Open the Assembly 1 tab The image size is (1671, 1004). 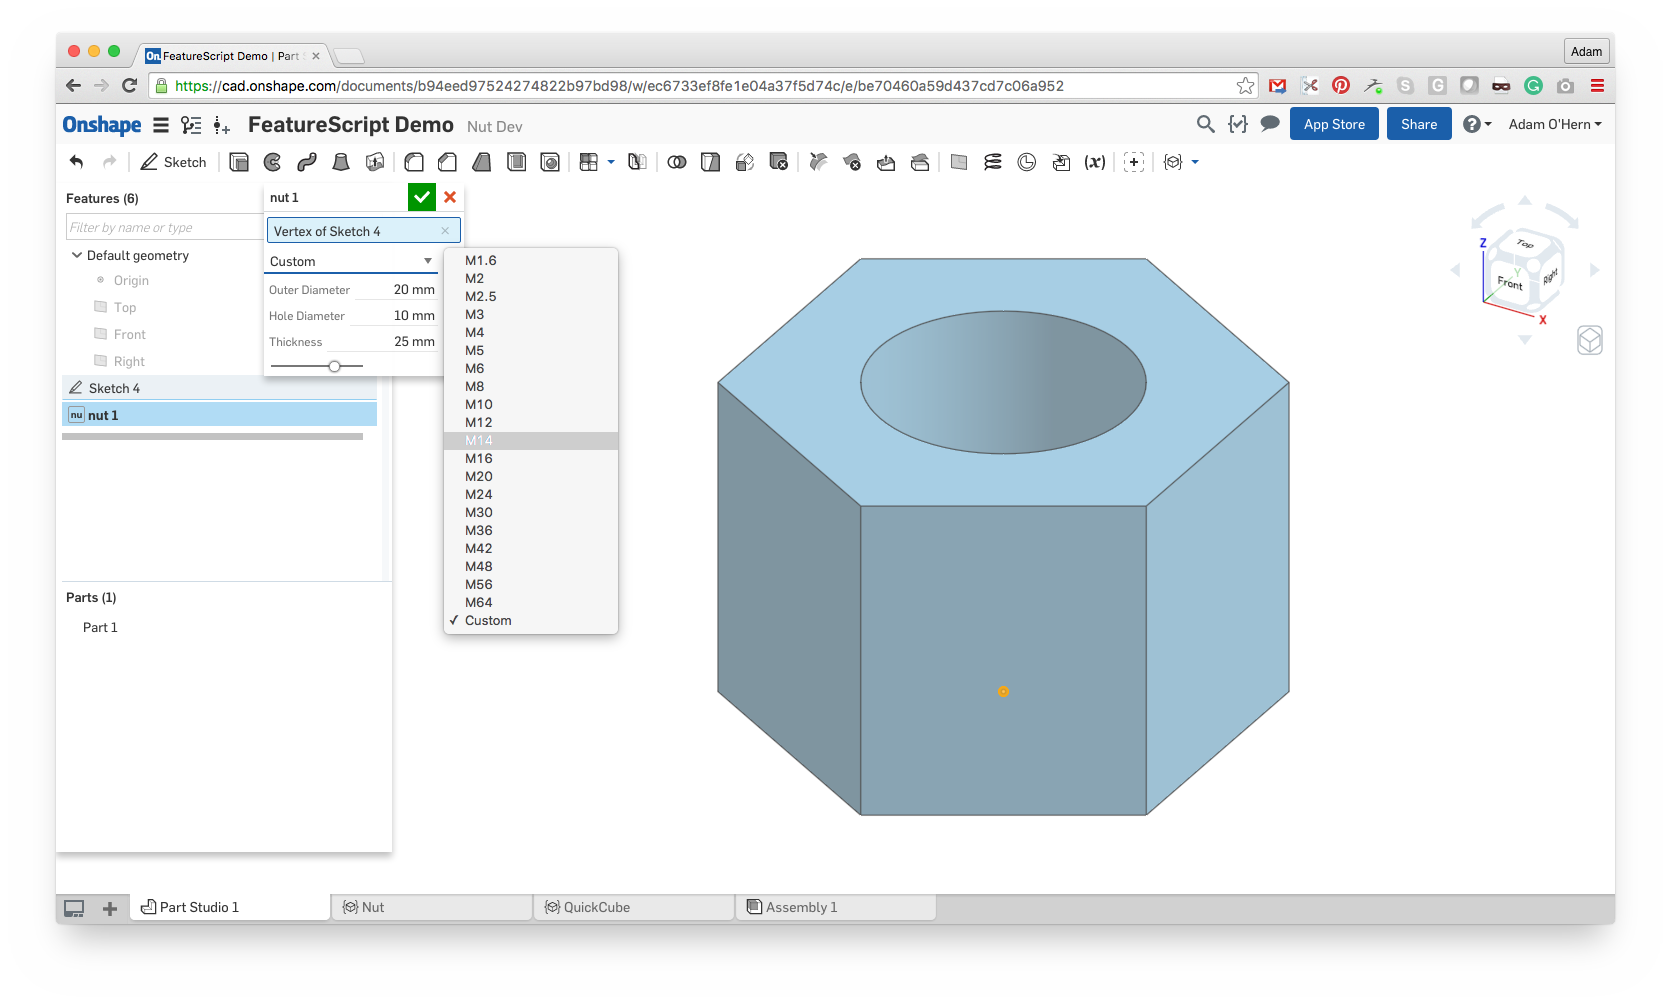coord(801,906)
